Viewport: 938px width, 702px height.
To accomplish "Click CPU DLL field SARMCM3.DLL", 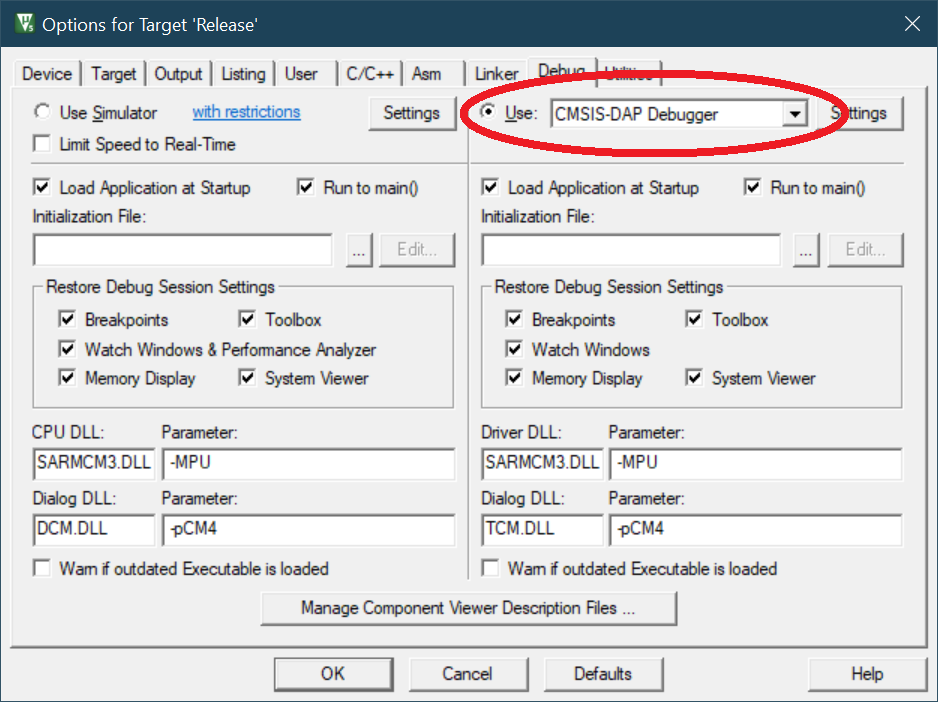I will coord(94,464).
